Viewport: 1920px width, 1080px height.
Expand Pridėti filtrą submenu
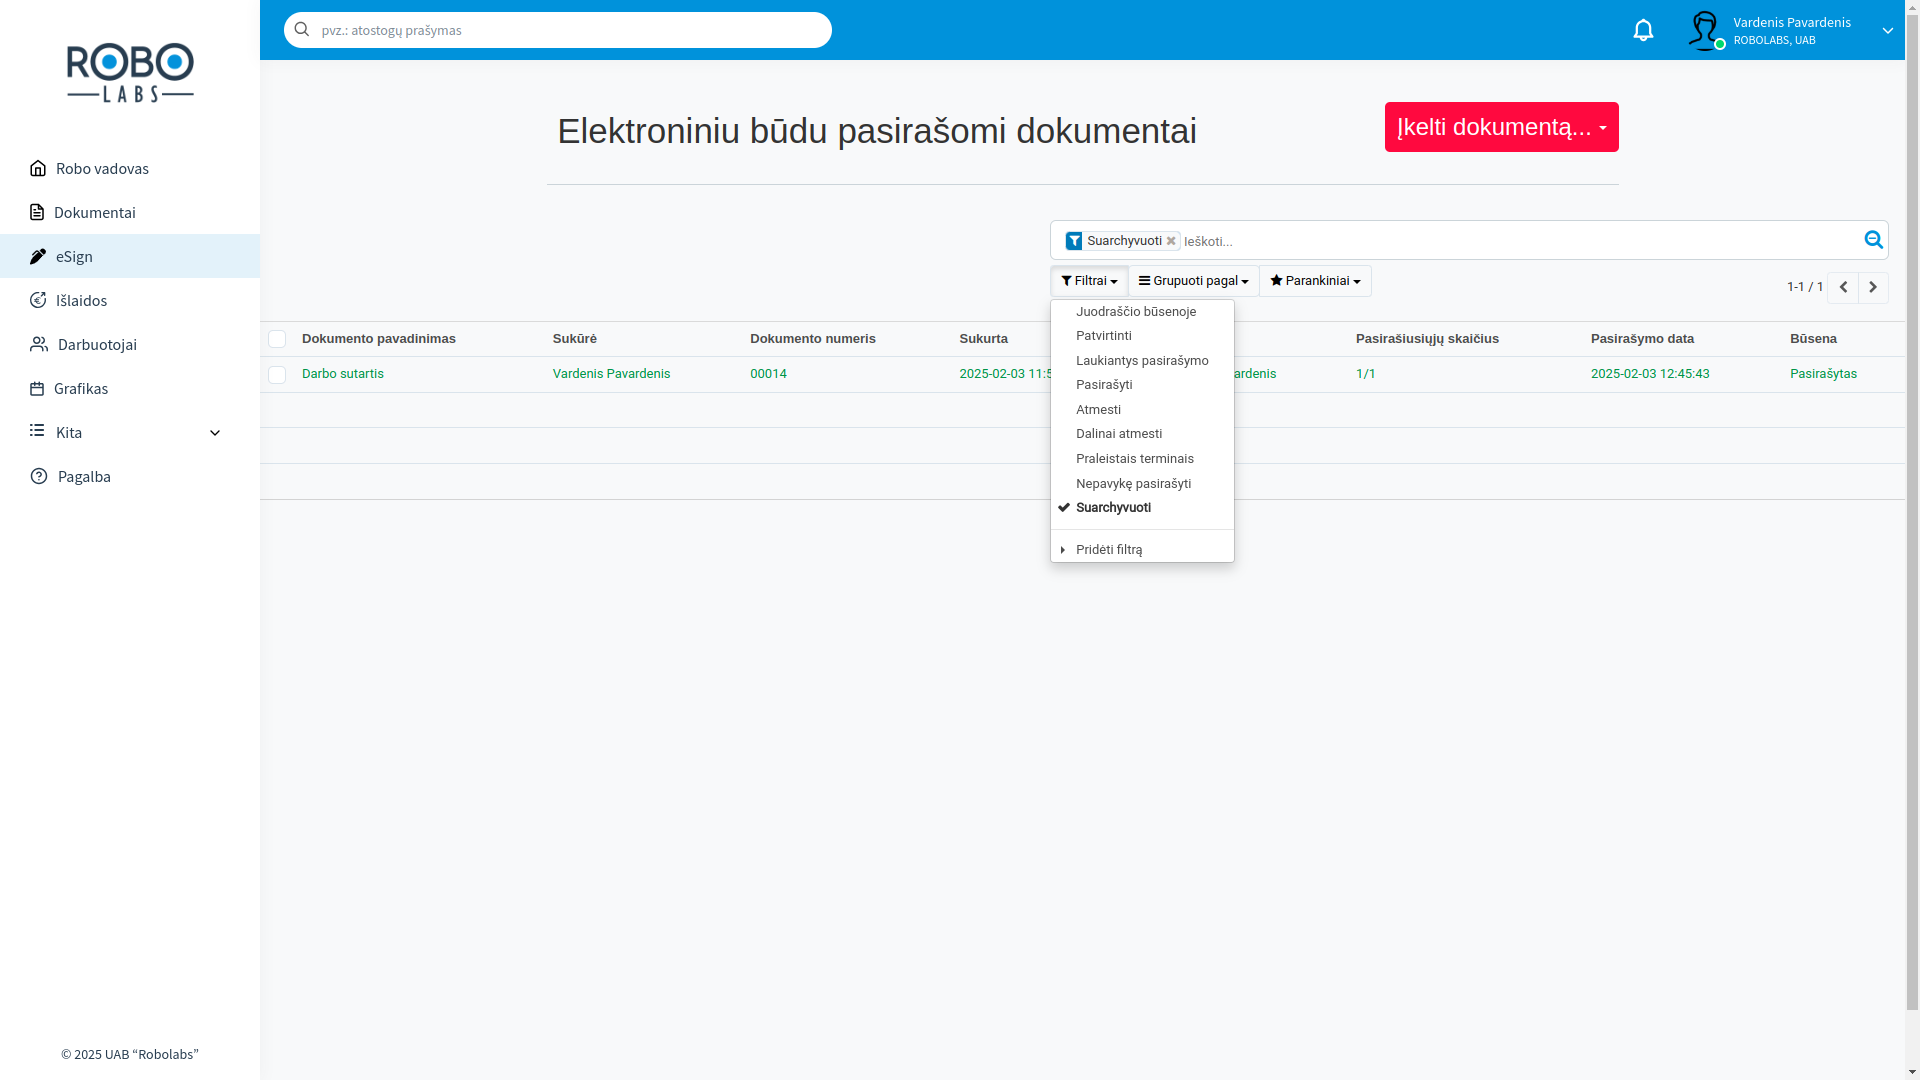point(1142,550)
